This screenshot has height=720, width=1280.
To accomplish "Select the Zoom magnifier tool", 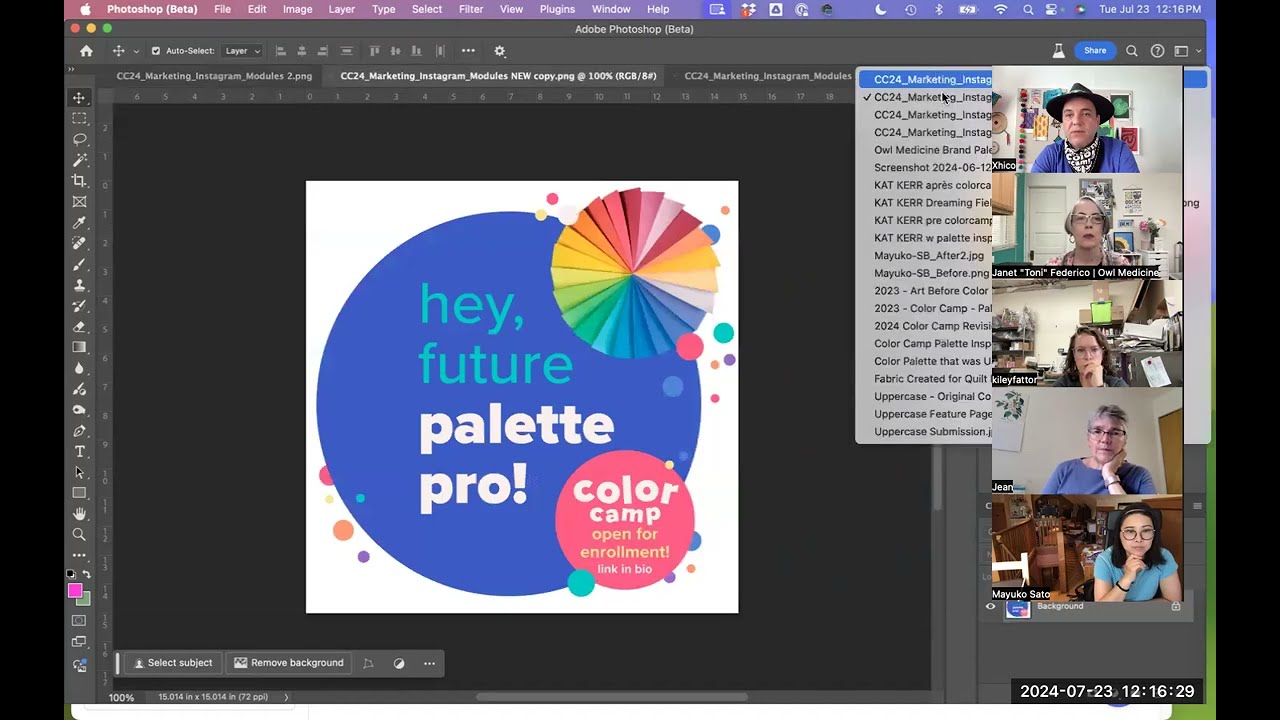I will pyautogui.click(x=79, y=535).
